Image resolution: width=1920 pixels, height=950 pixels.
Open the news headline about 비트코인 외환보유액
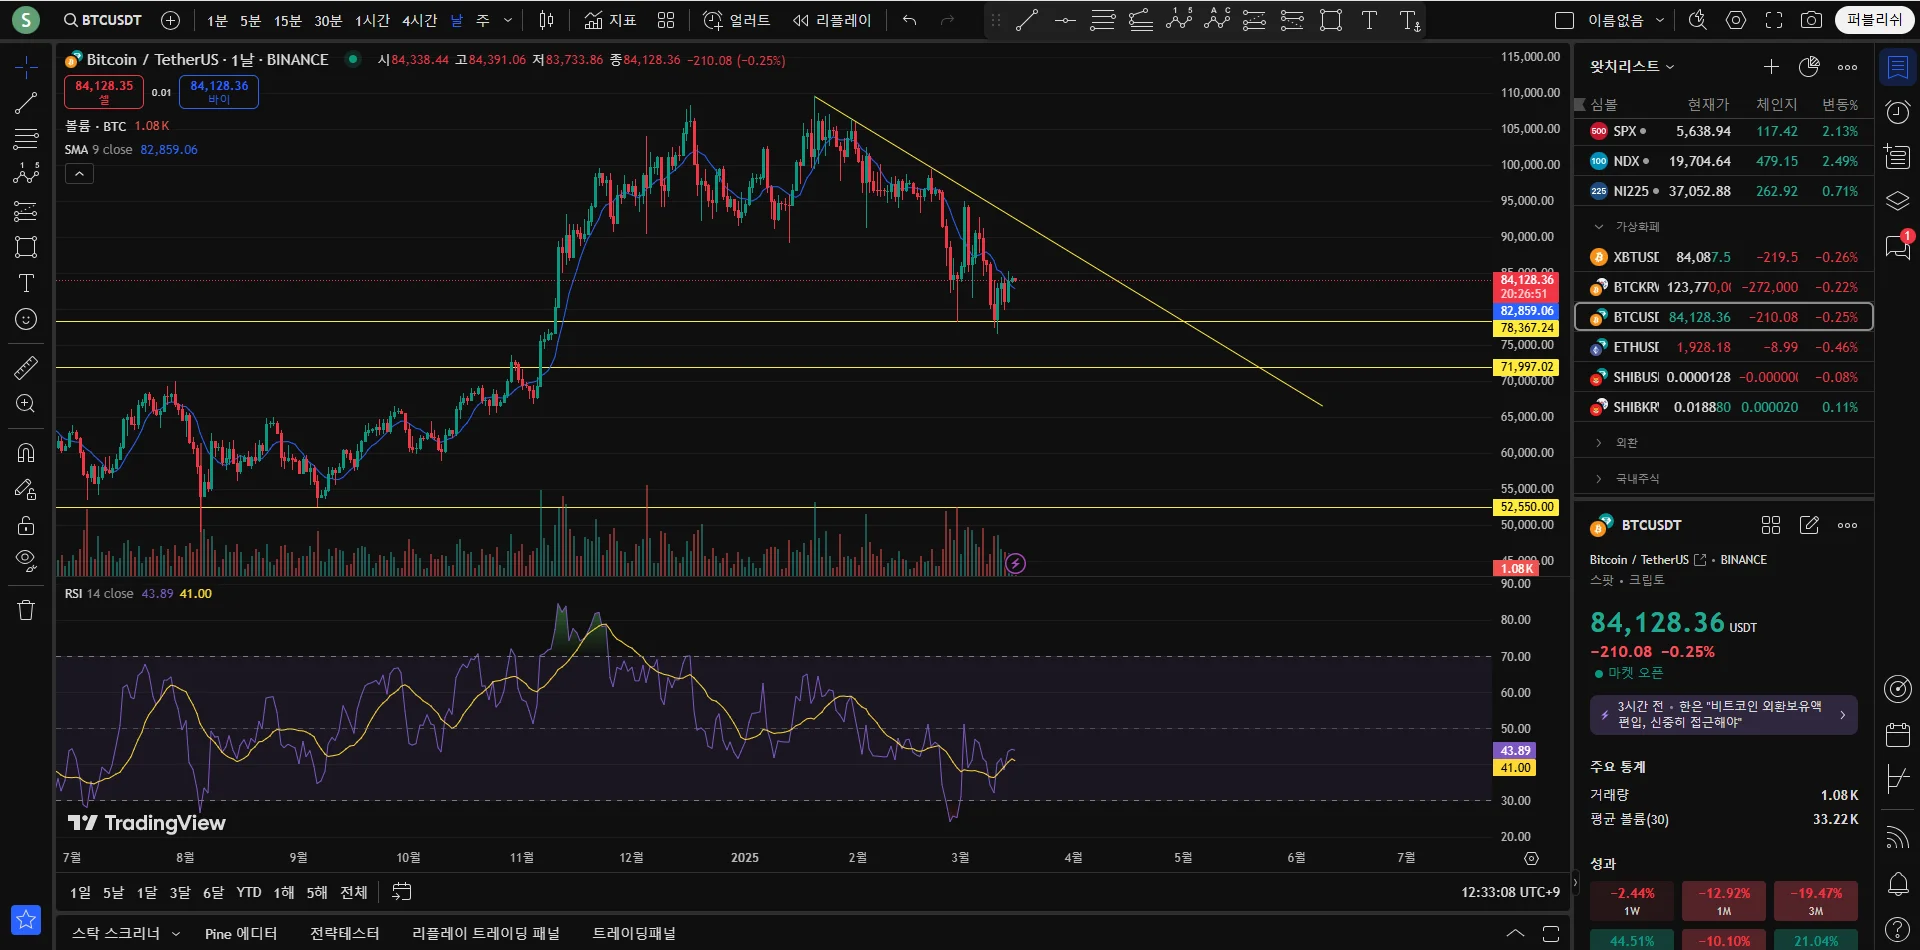coord(1724,715)
